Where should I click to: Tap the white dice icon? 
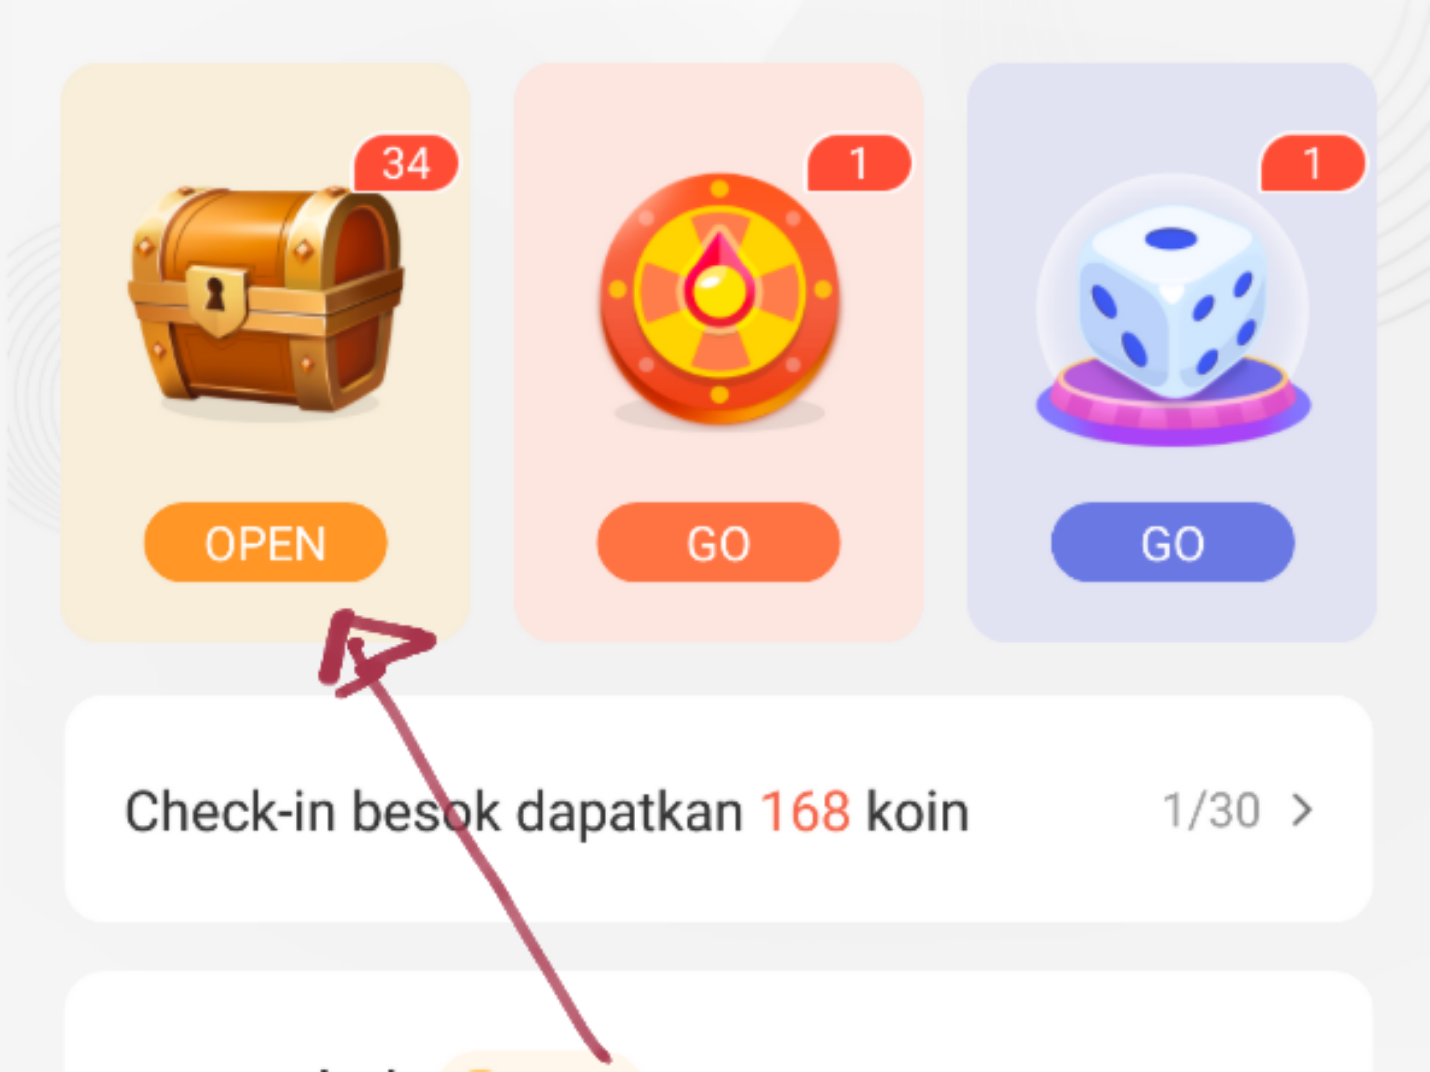point(1172,300)
